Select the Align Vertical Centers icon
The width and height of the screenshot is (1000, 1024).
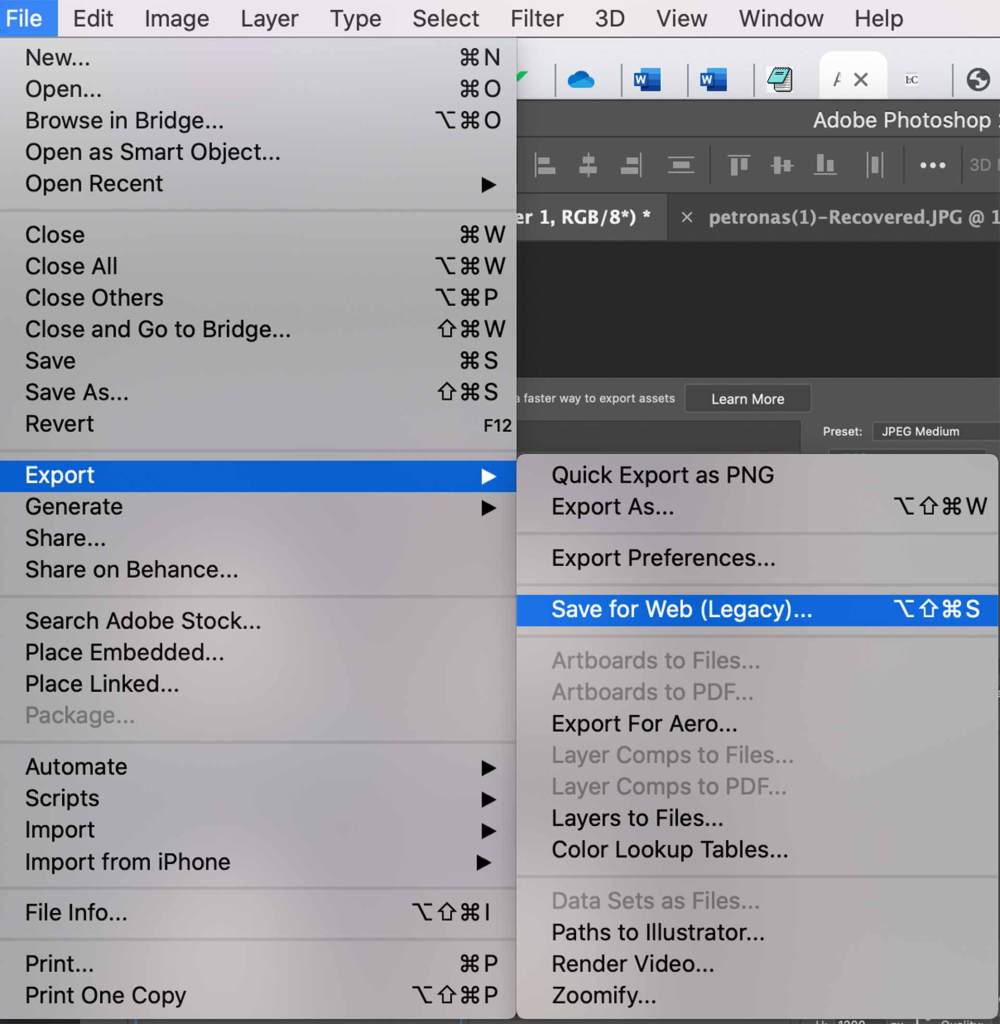tap(781, 165)
